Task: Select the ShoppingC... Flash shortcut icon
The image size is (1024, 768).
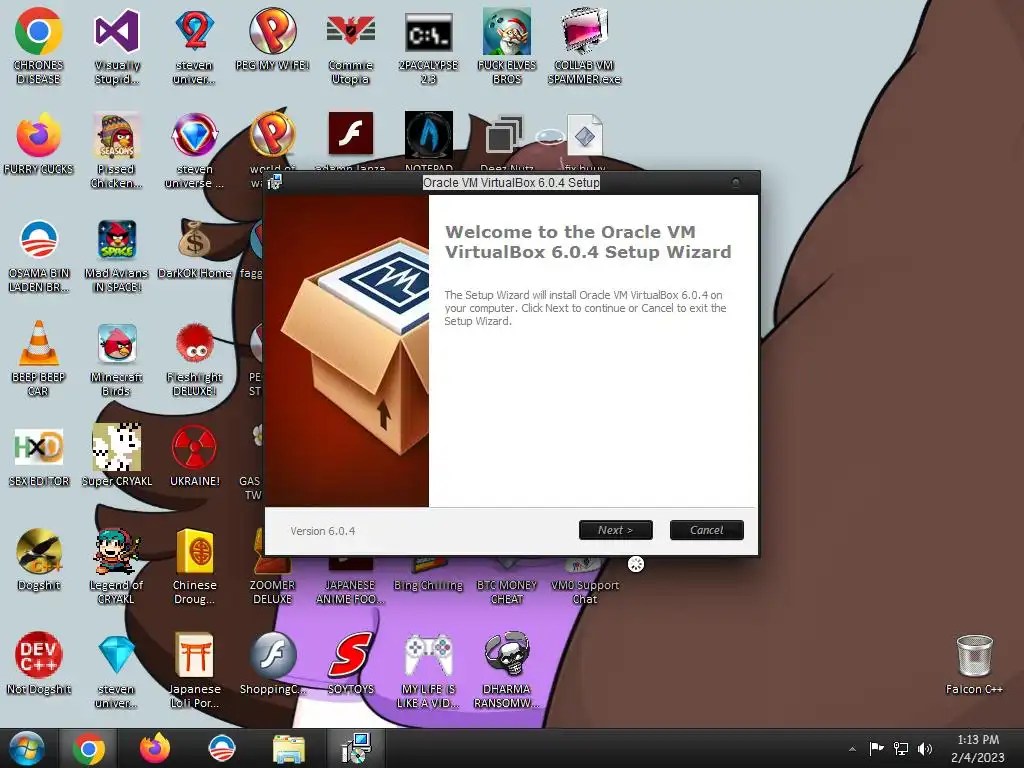Action: [272, 664]
